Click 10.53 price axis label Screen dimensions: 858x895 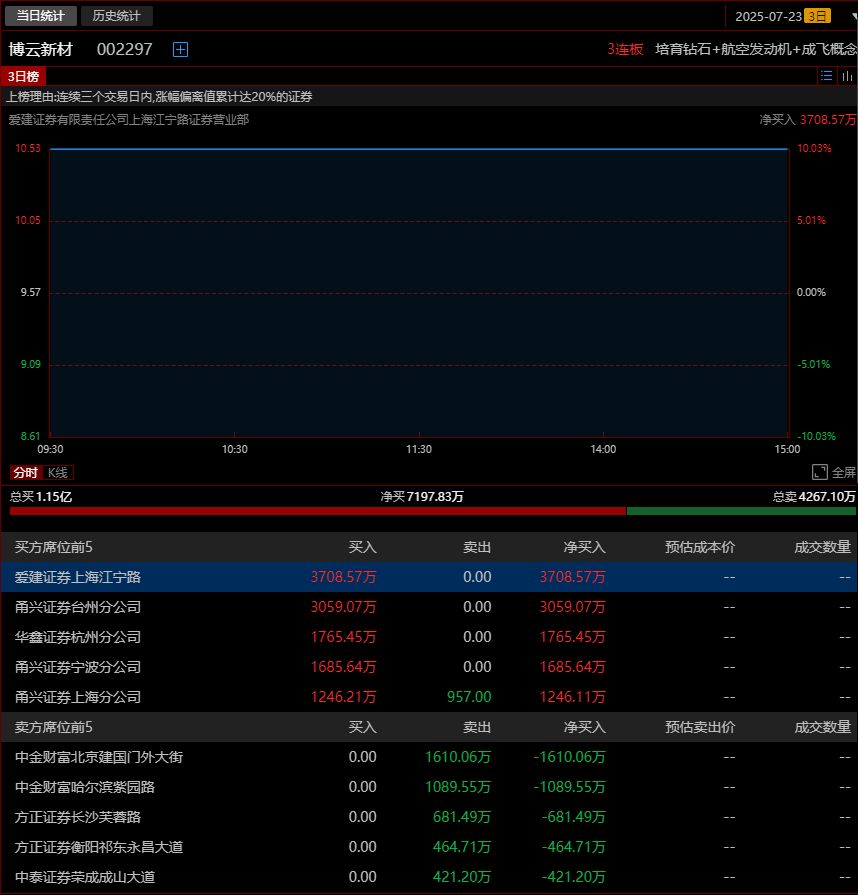(x=28, y=148)
